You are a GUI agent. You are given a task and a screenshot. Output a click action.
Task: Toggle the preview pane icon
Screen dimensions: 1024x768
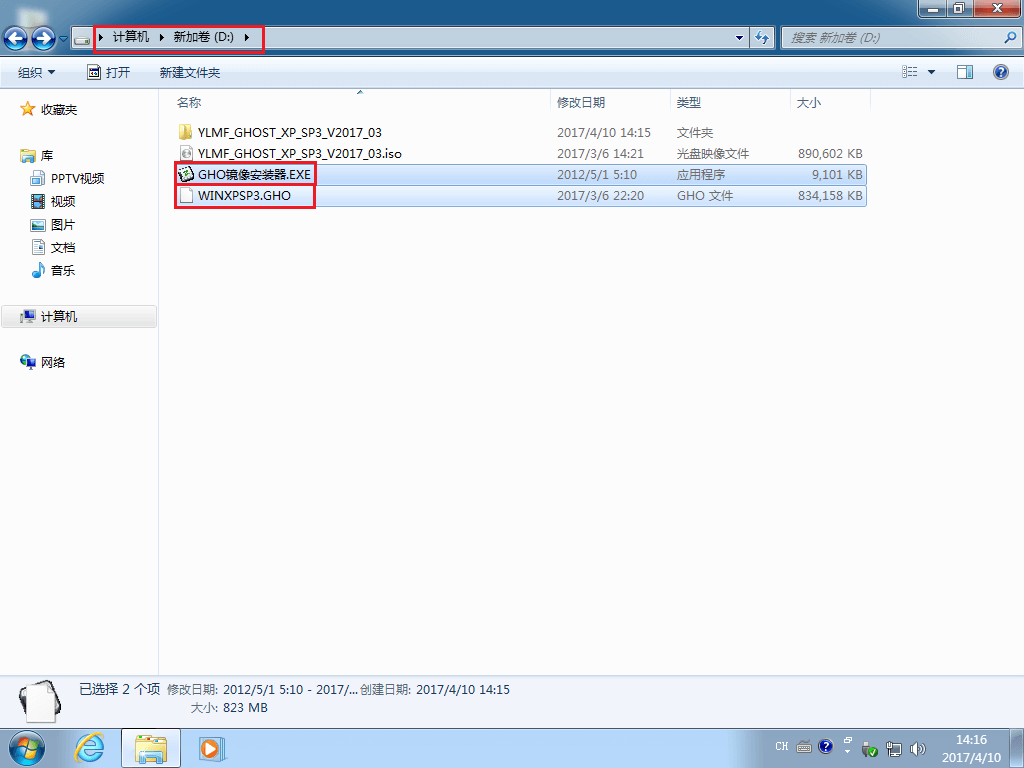coord(965,72)
